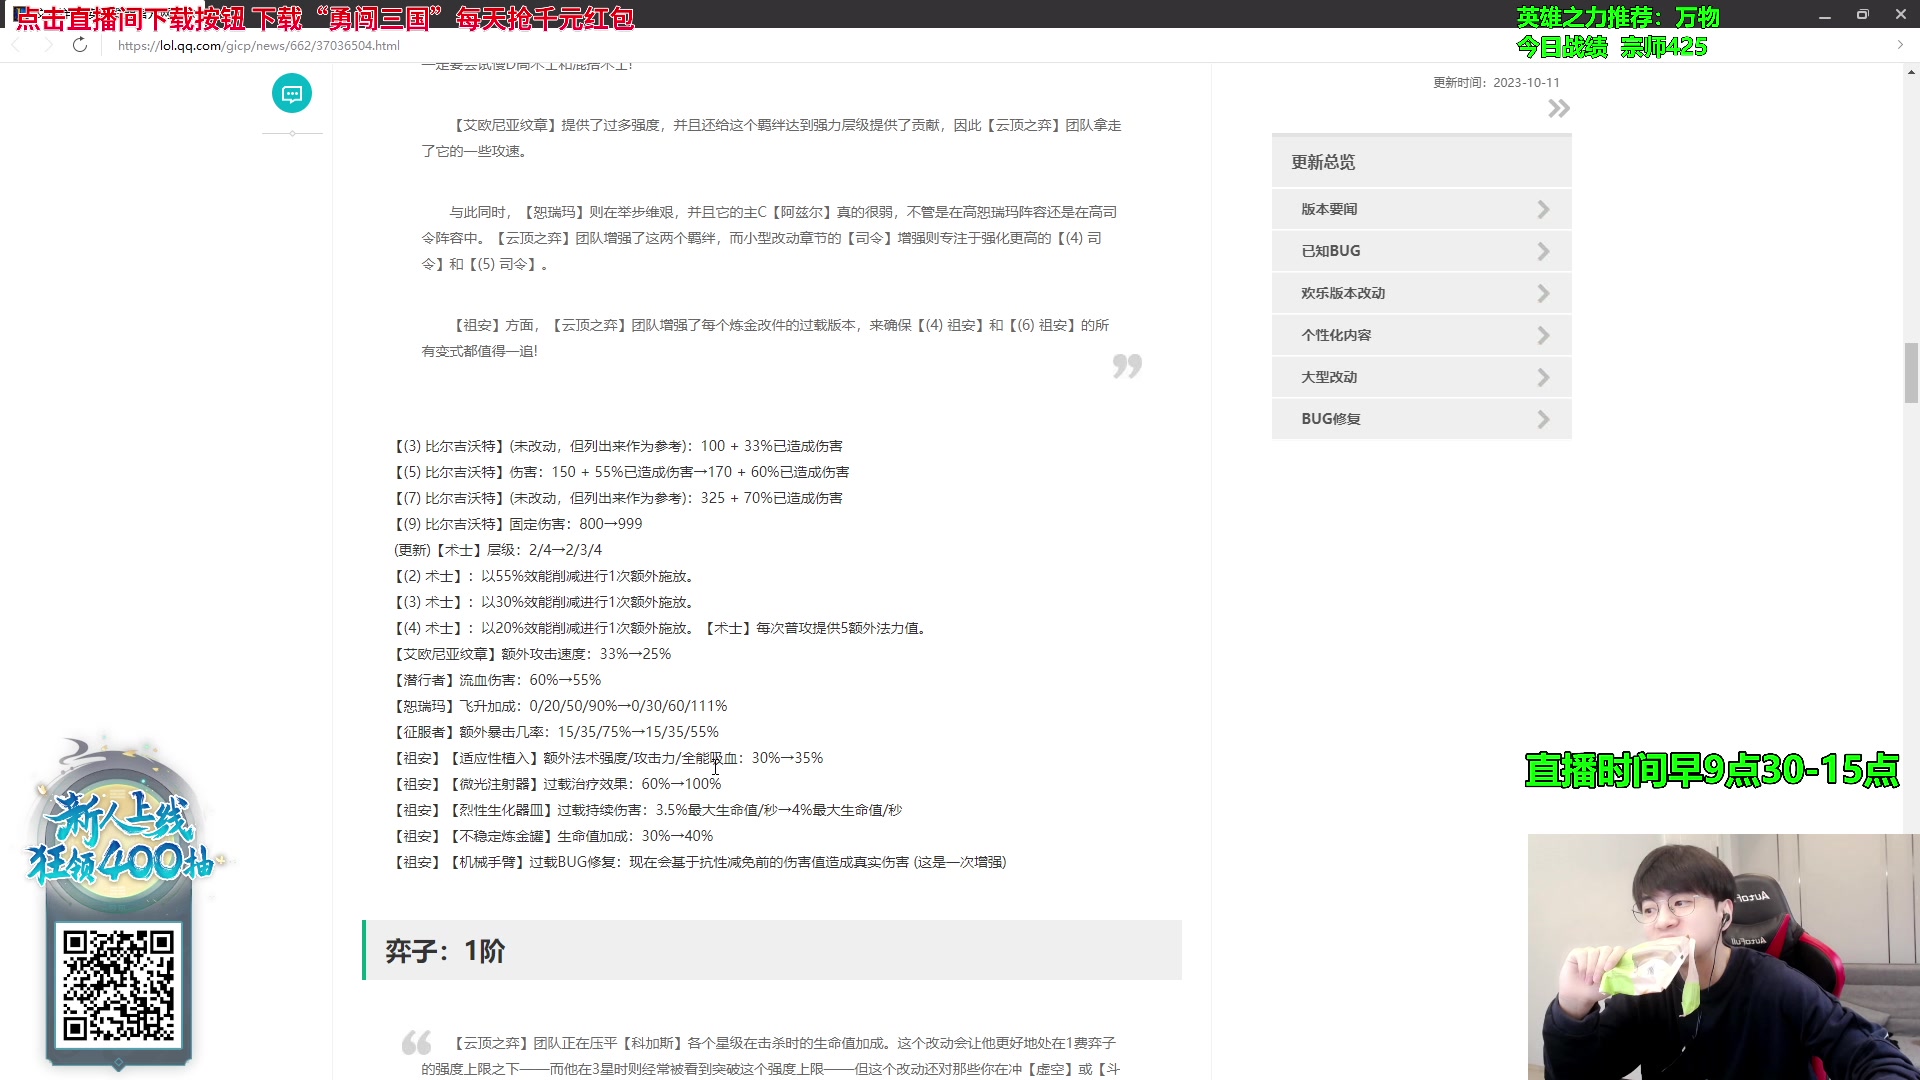Click the 【(9) 比尔吉沃特】固定伤害 line
Screen dimensions: 1920x1080
coord(518,524)
